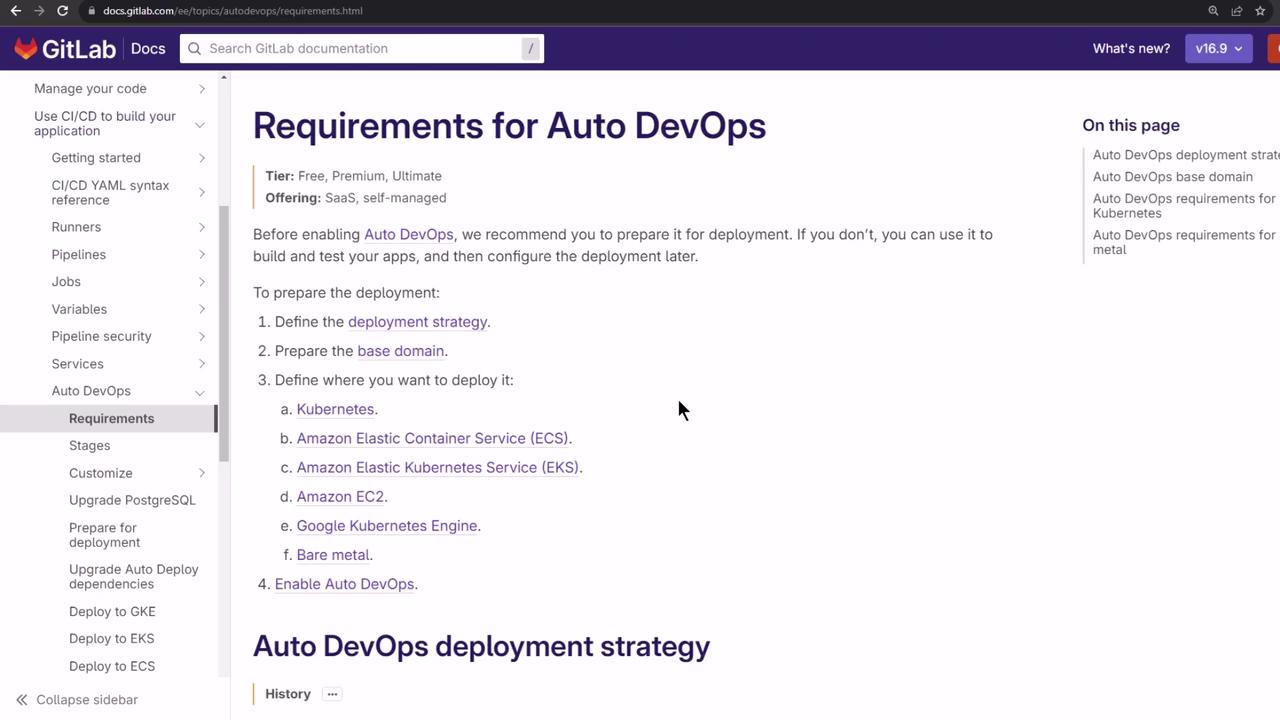Viewport: 1280px width, 720px height.
Task: Click the browser back arrow
Action: click(16, 11)
